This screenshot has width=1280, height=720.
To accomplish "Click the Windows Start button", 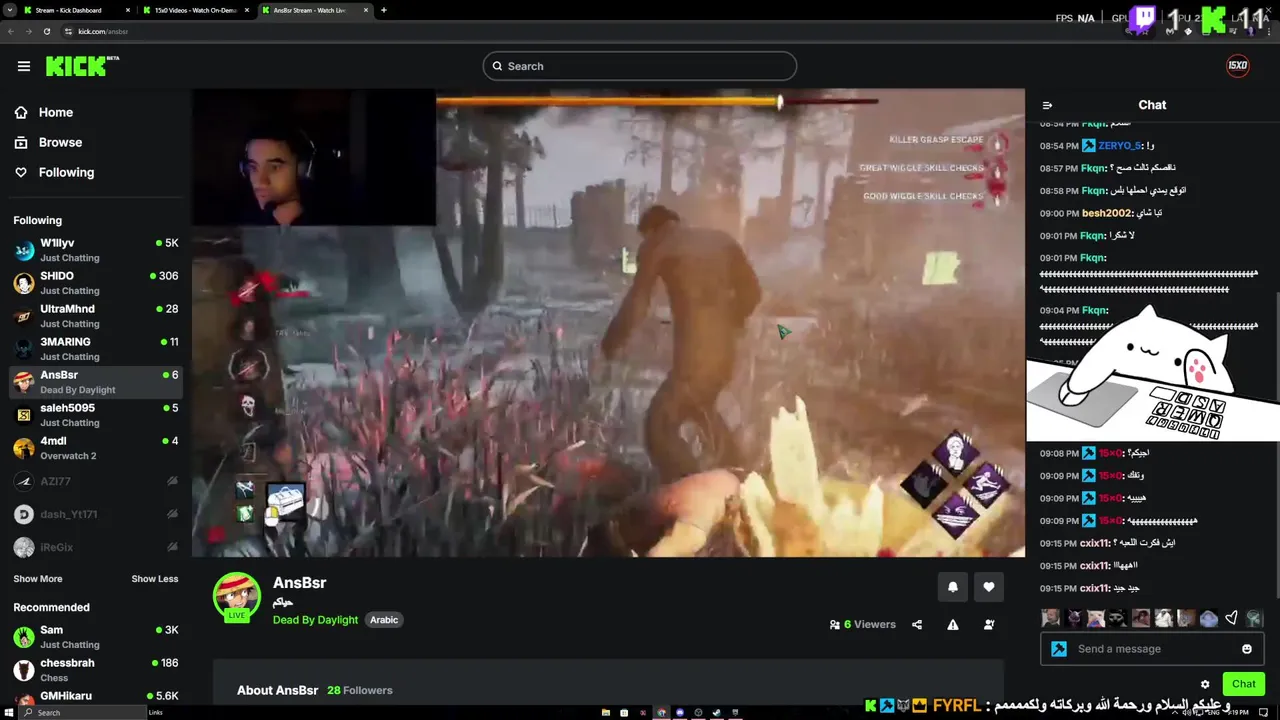I will point(8,713).
